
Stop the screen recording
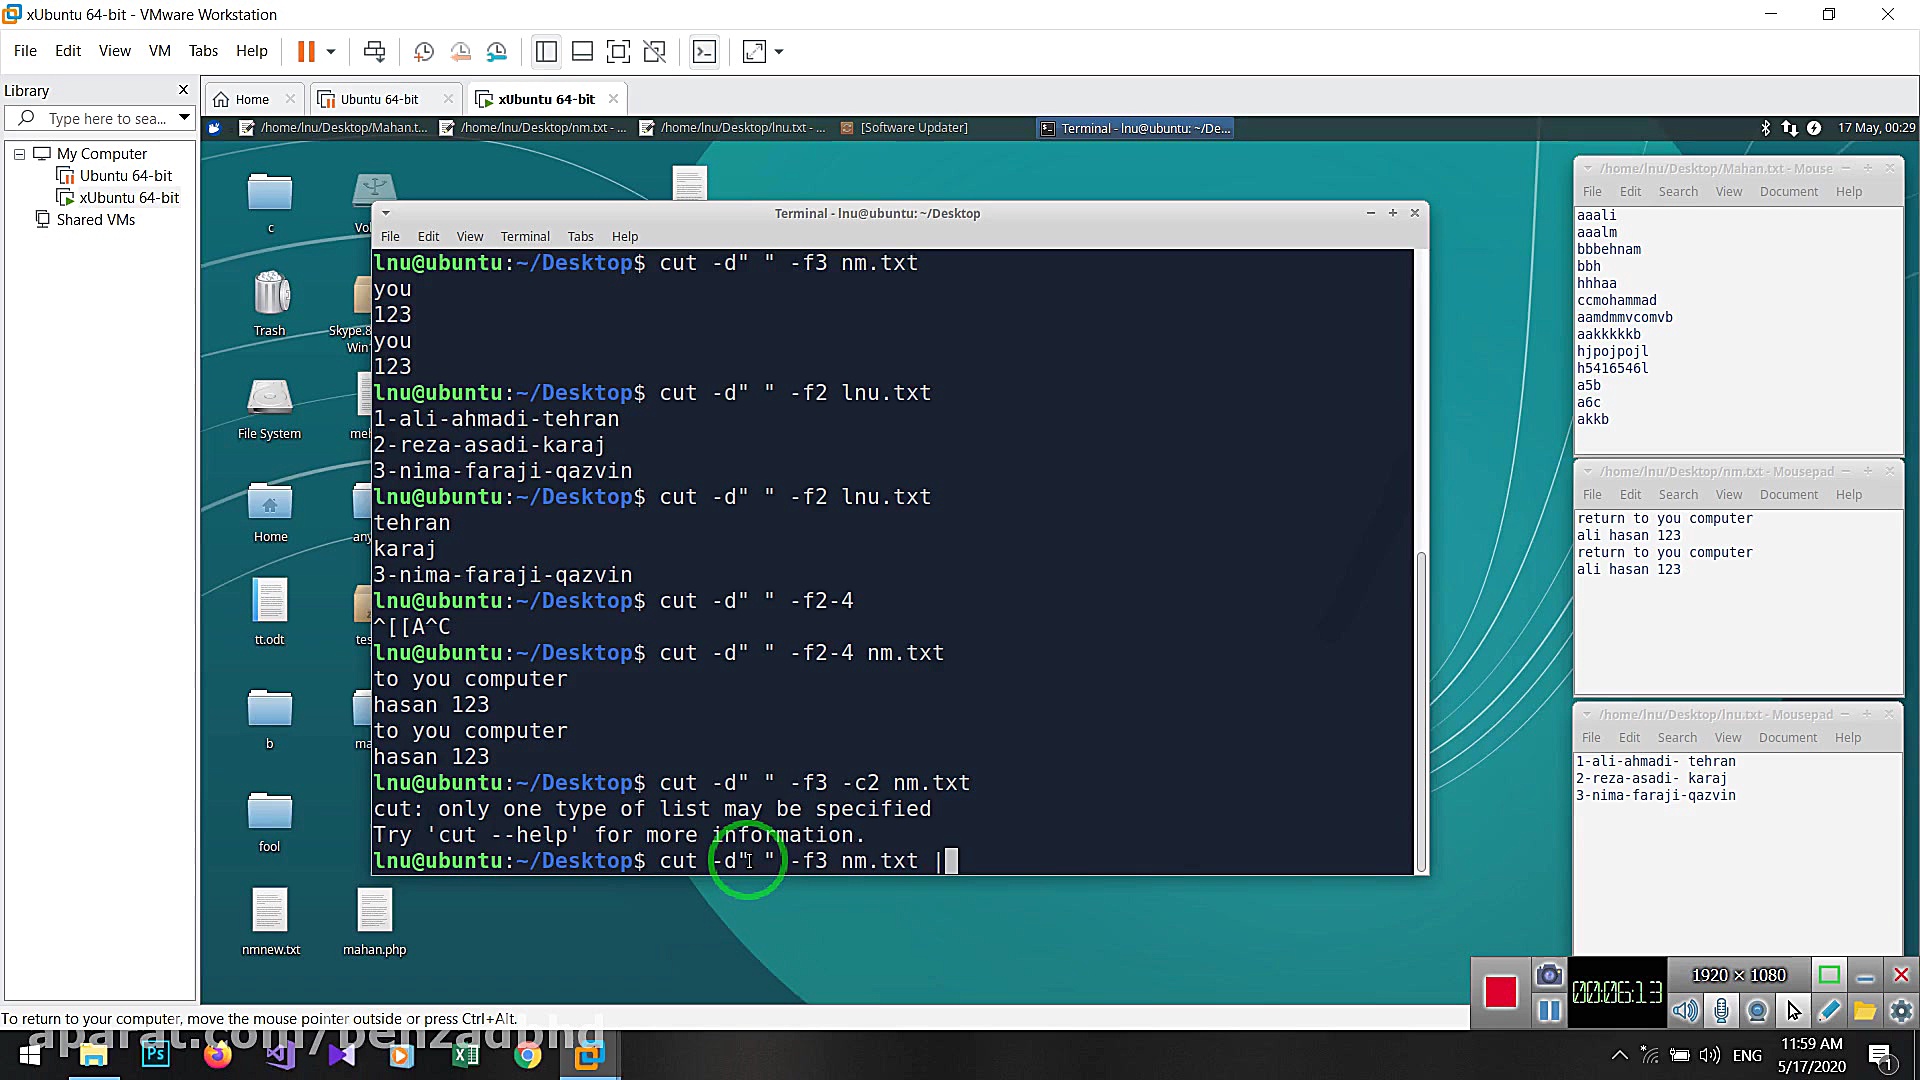pos(1501,990)
